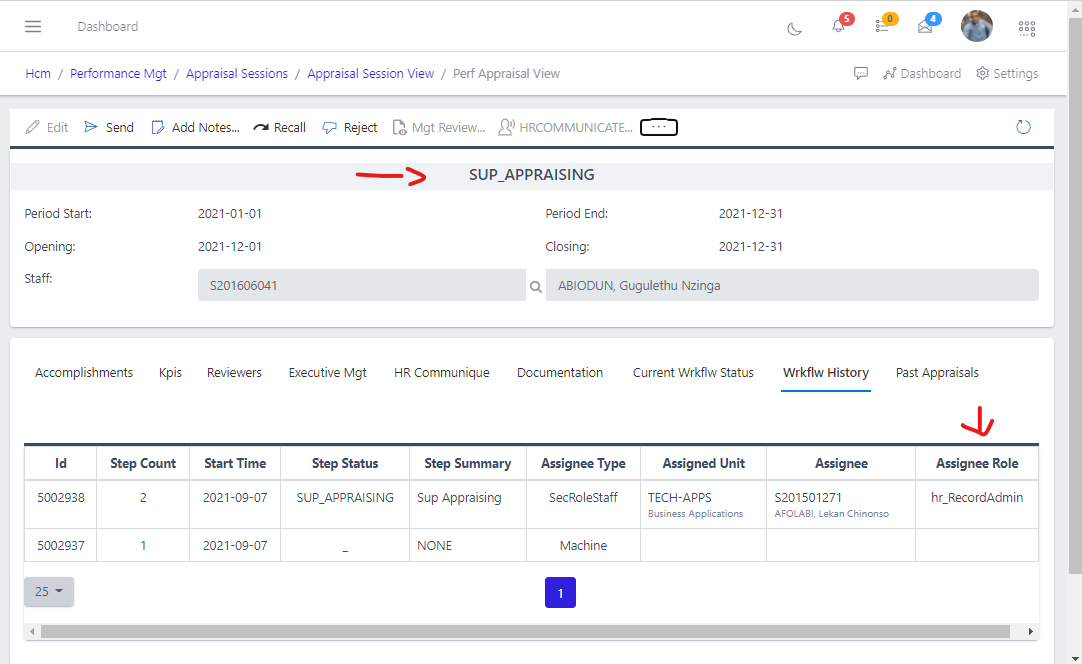Image resolution: width=1082 pixels, height=664 pixels.
Task: Open Settings gear link
Action: (x=1007, y=74)
